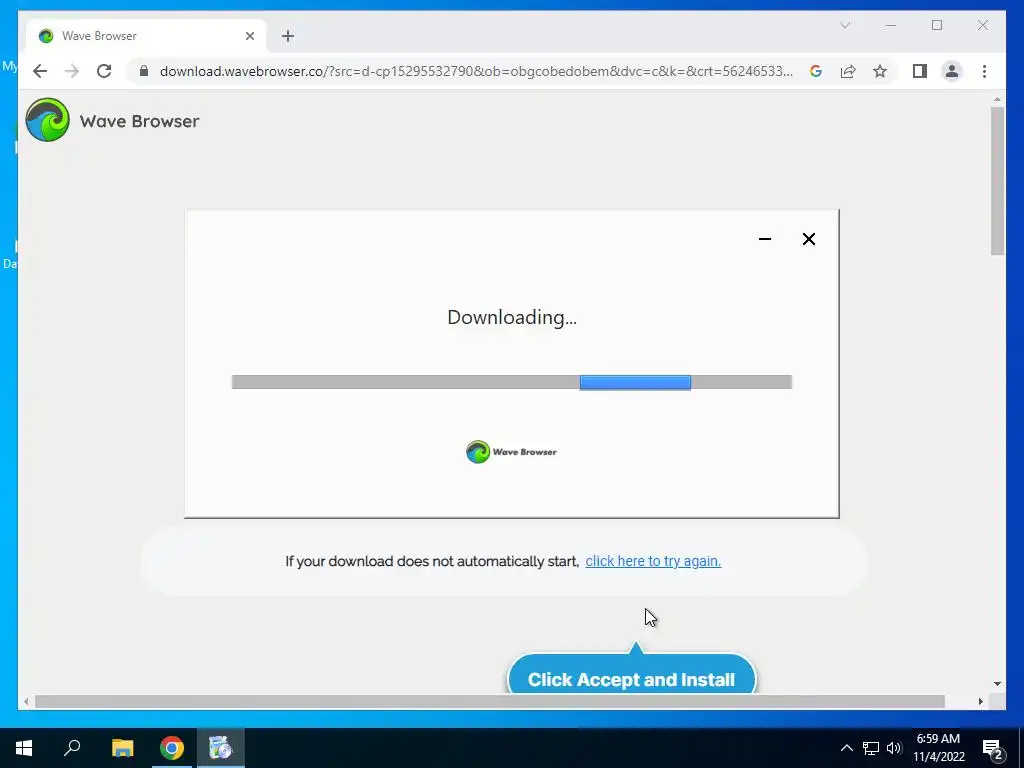Open the Windows Start menu
Viewport: 1024px width, 768px height.
pyautogui.click(x=24, y=748)
